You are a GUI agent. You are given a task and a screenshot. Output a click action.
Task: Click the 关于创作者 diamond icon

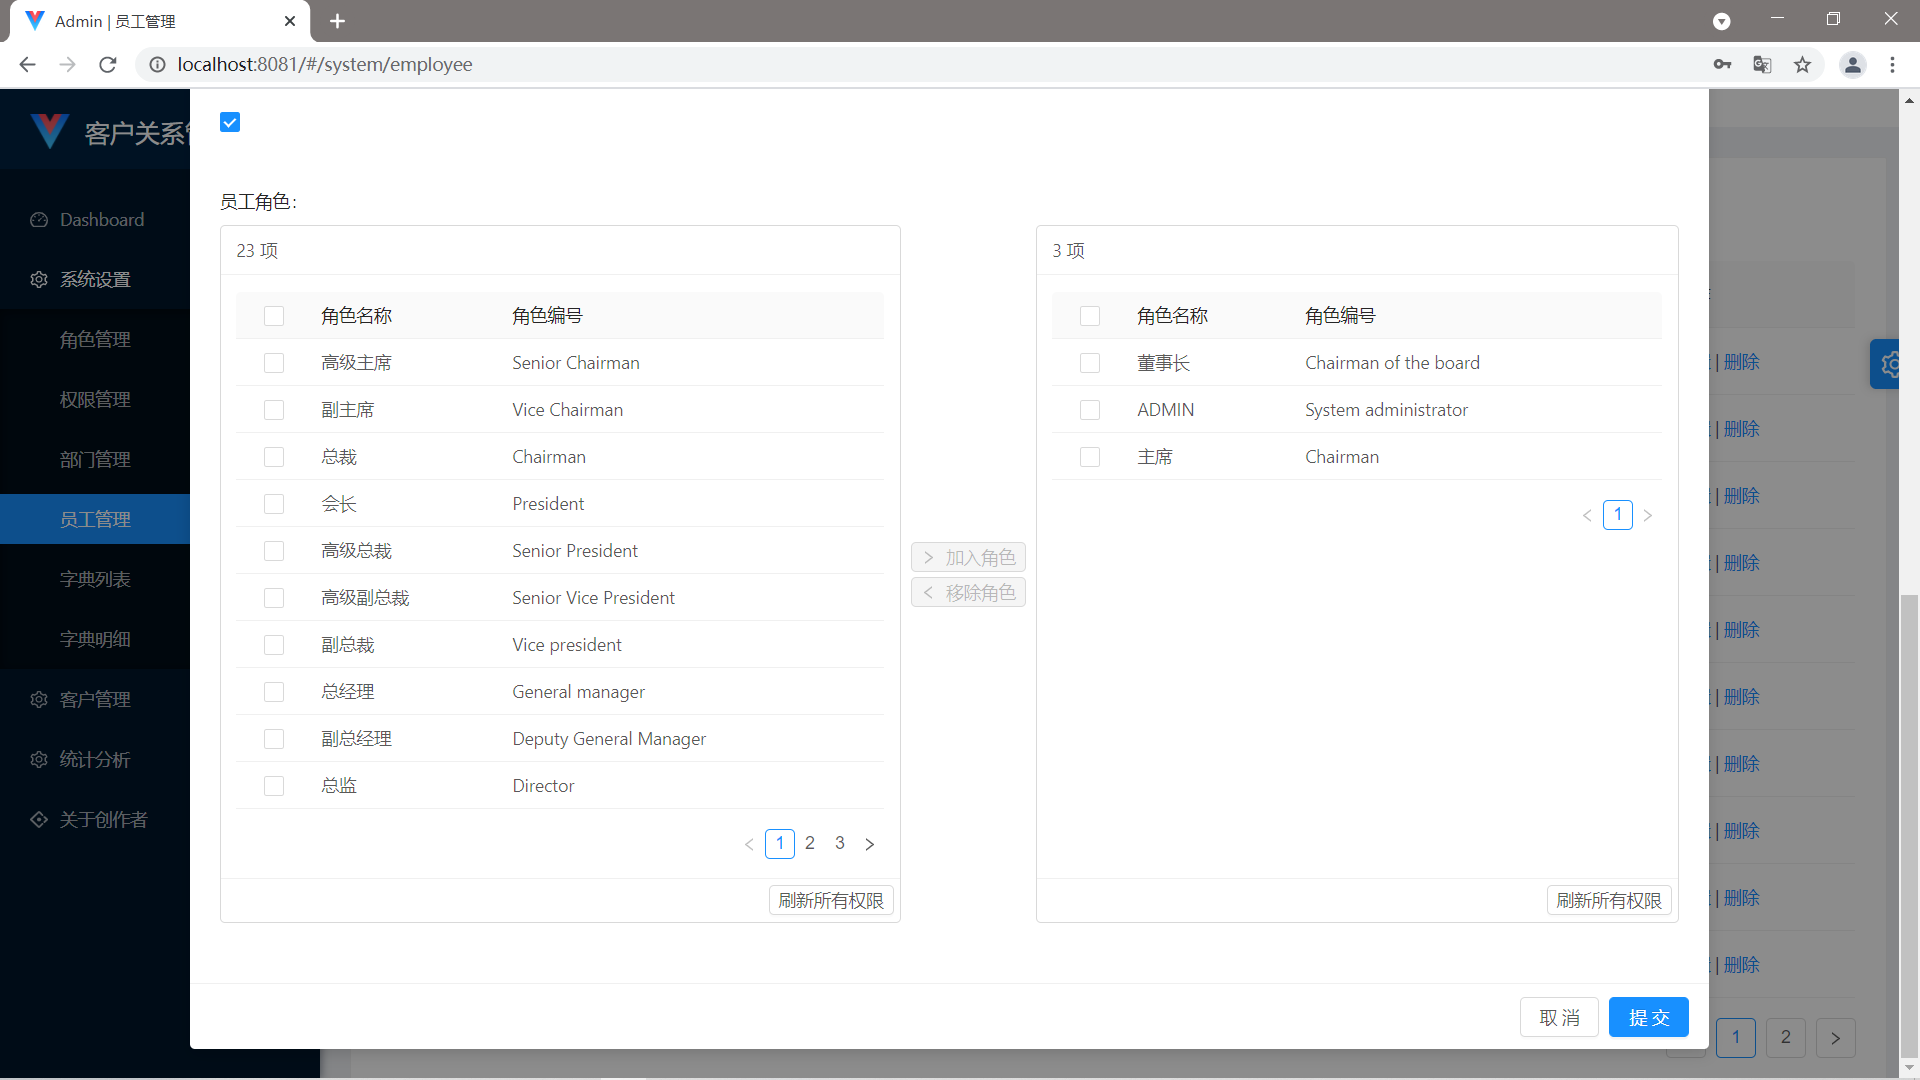point(39,820)
